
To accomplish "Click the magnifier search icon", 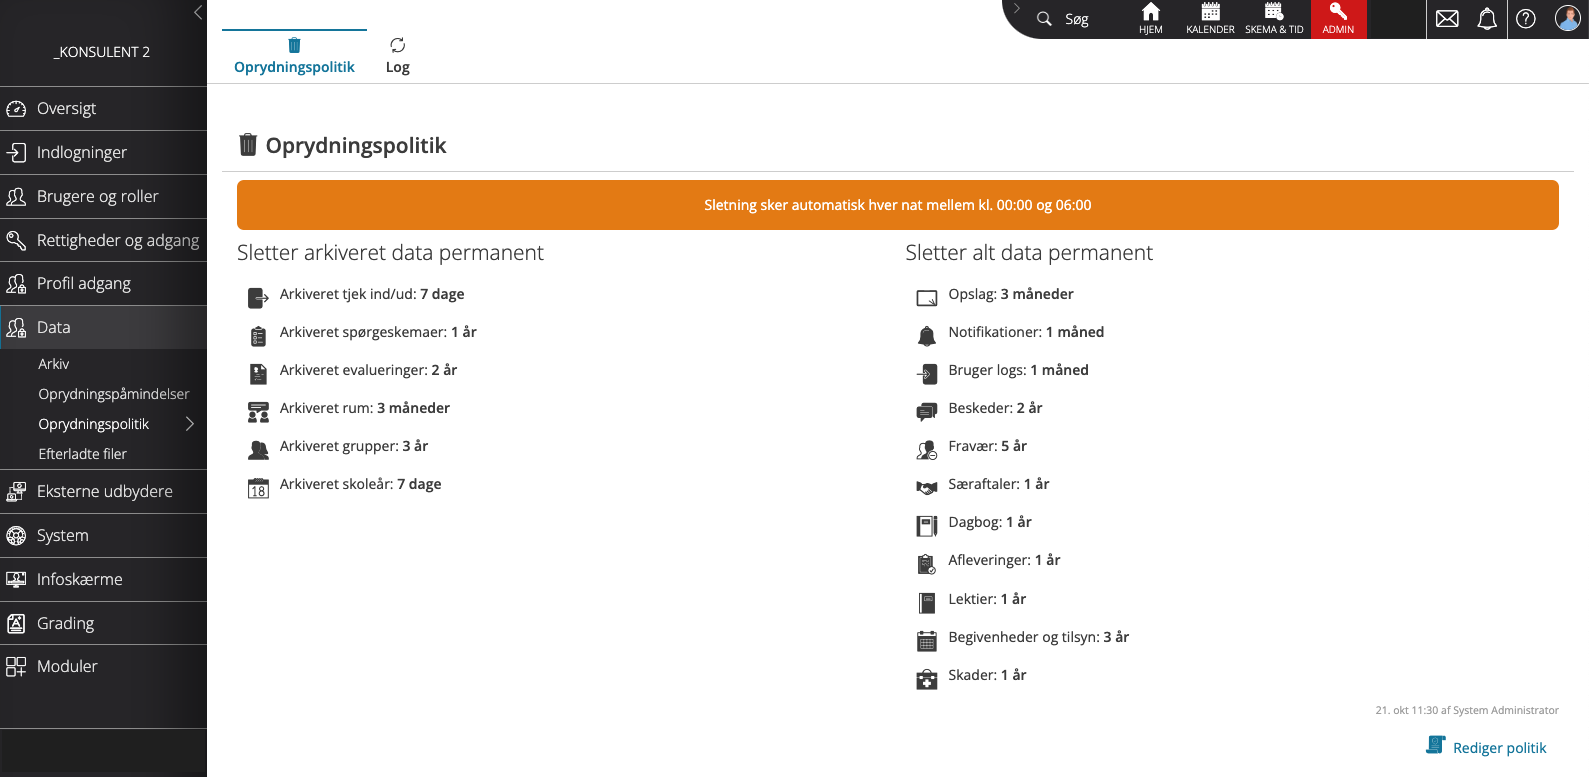I will pyautogui.click(x=1044, y=19).
